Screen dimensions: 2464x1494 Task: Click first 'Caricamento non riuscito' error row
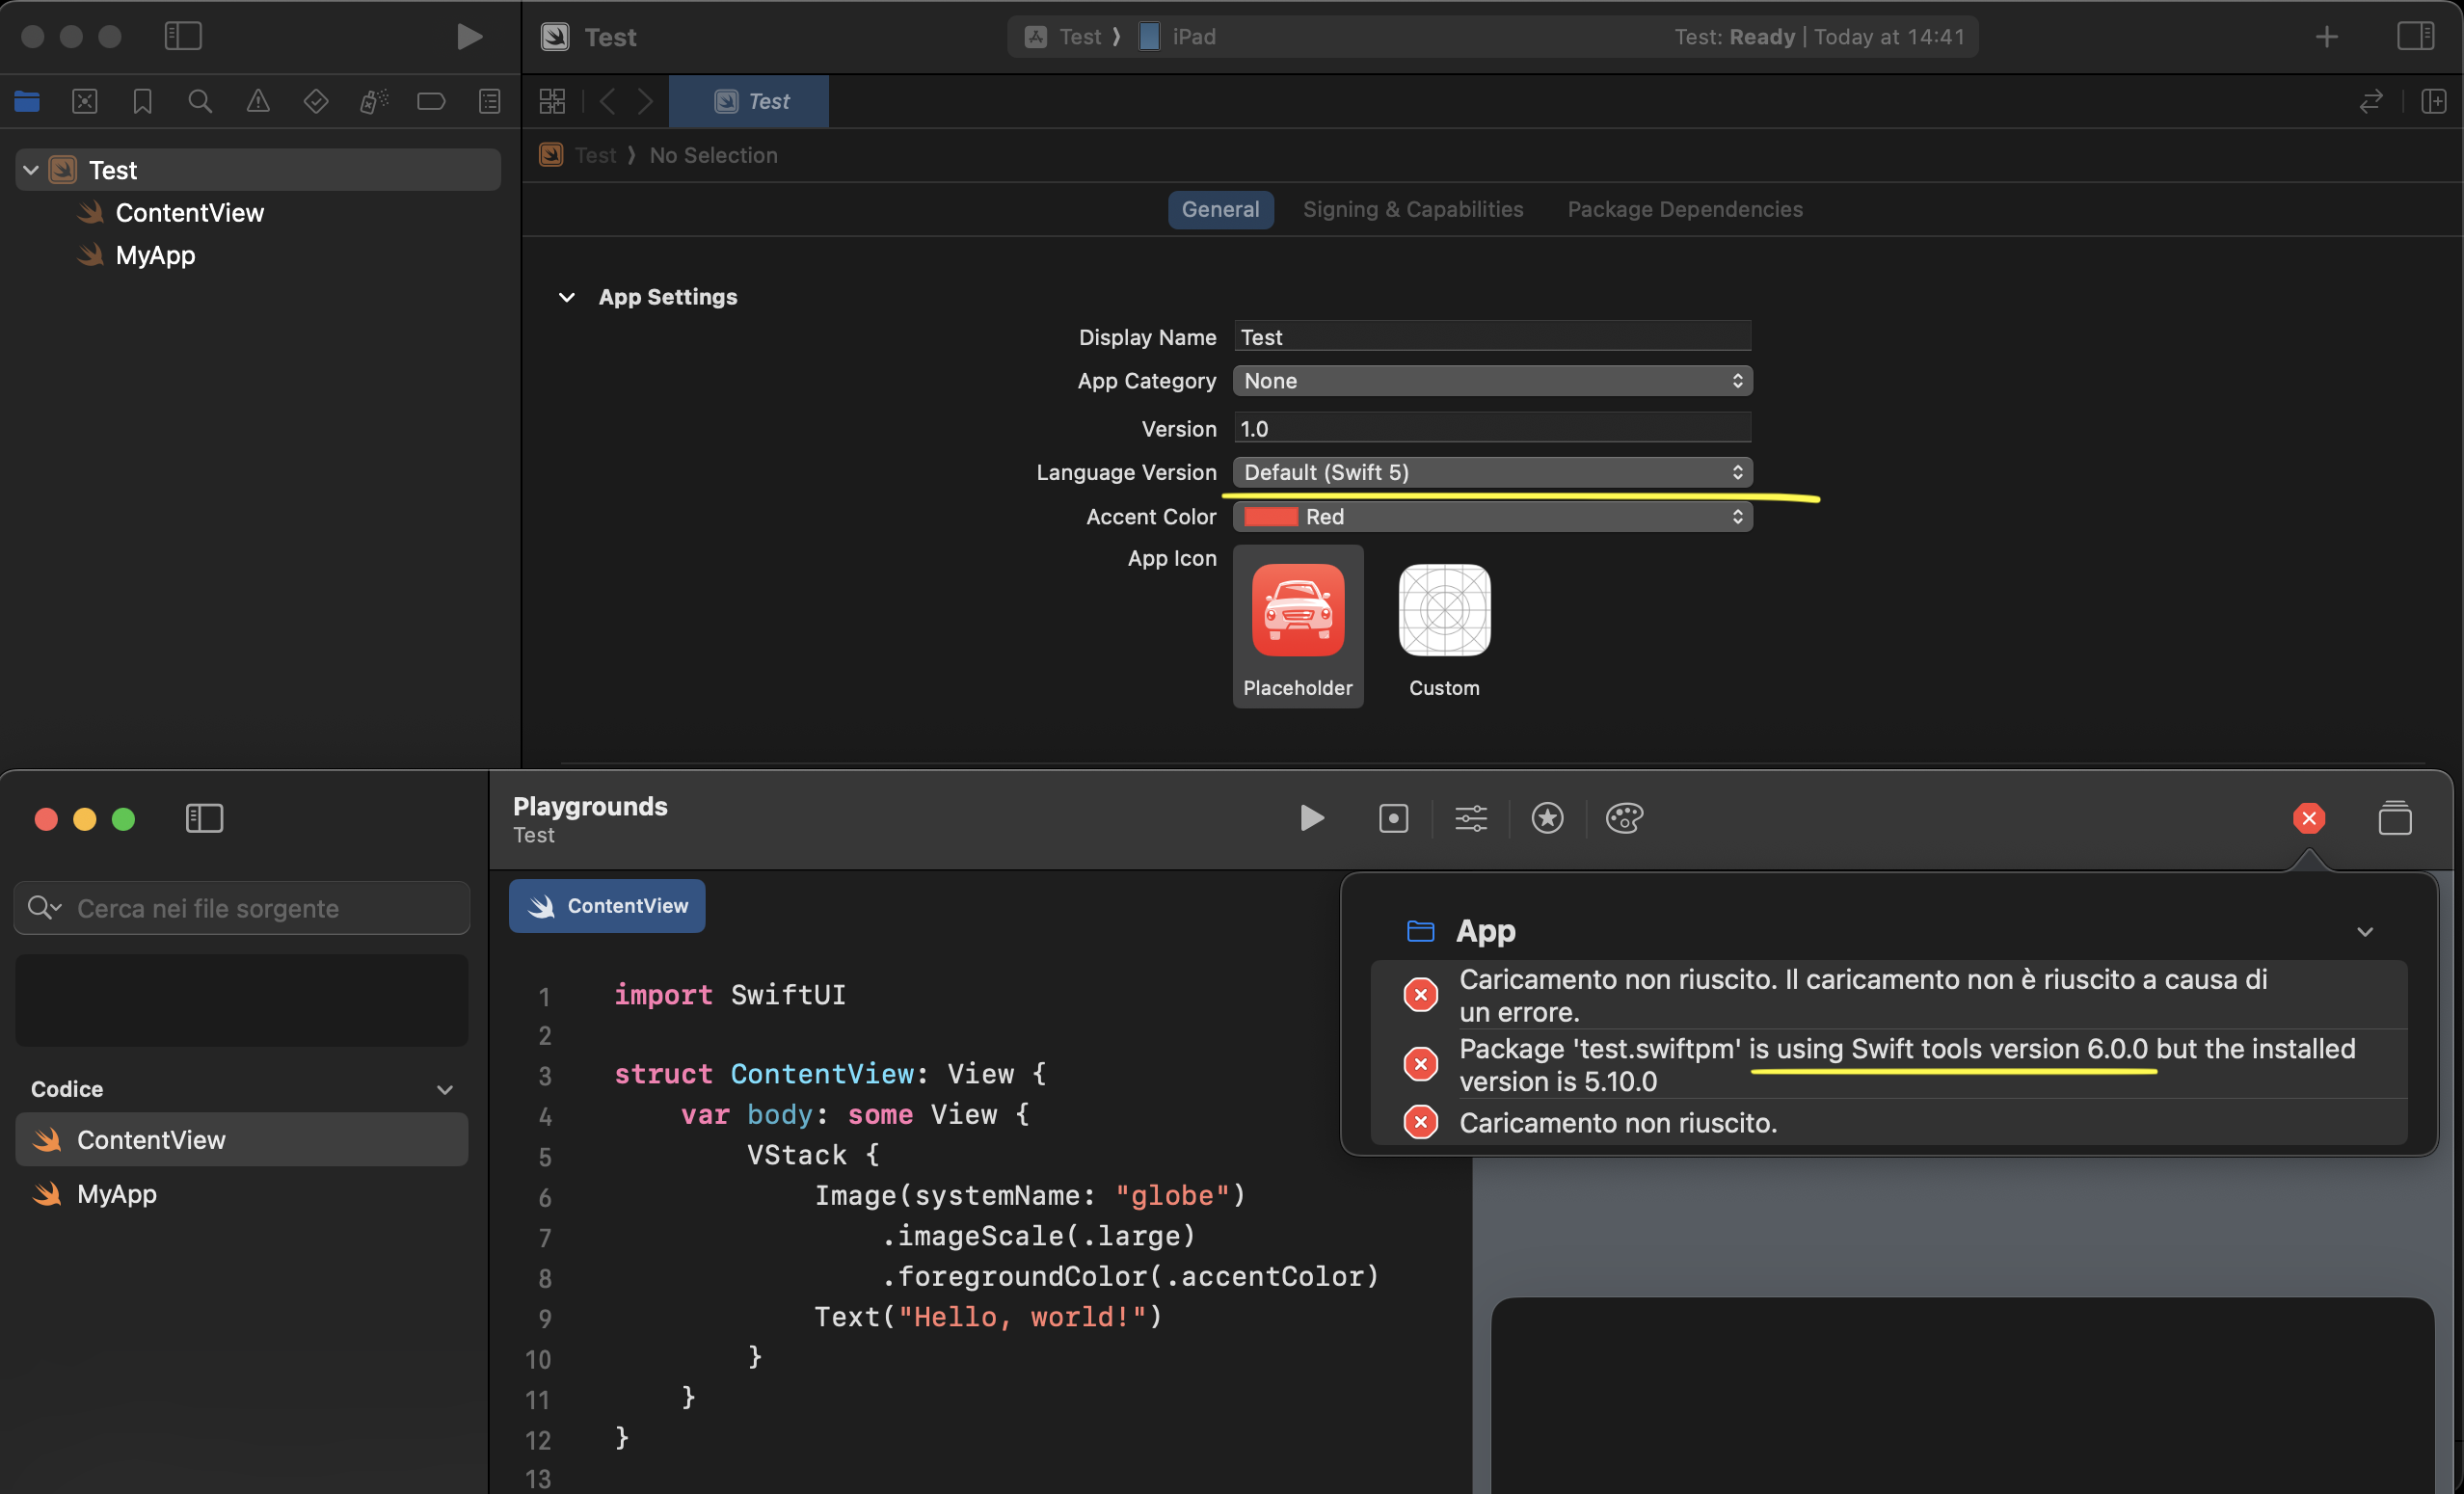point(1888,995)
